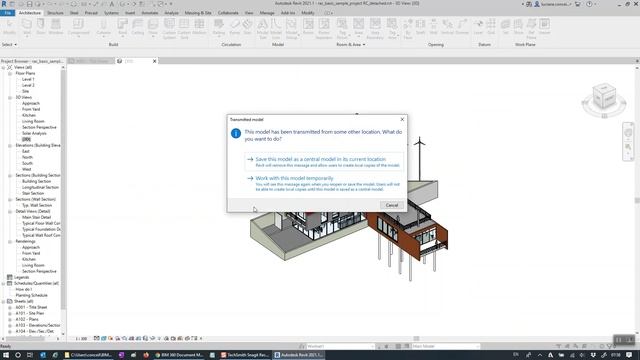Select the Roof tool in the ribbon
This screenshot has height=360, width=640.
[x=122, y=27]
